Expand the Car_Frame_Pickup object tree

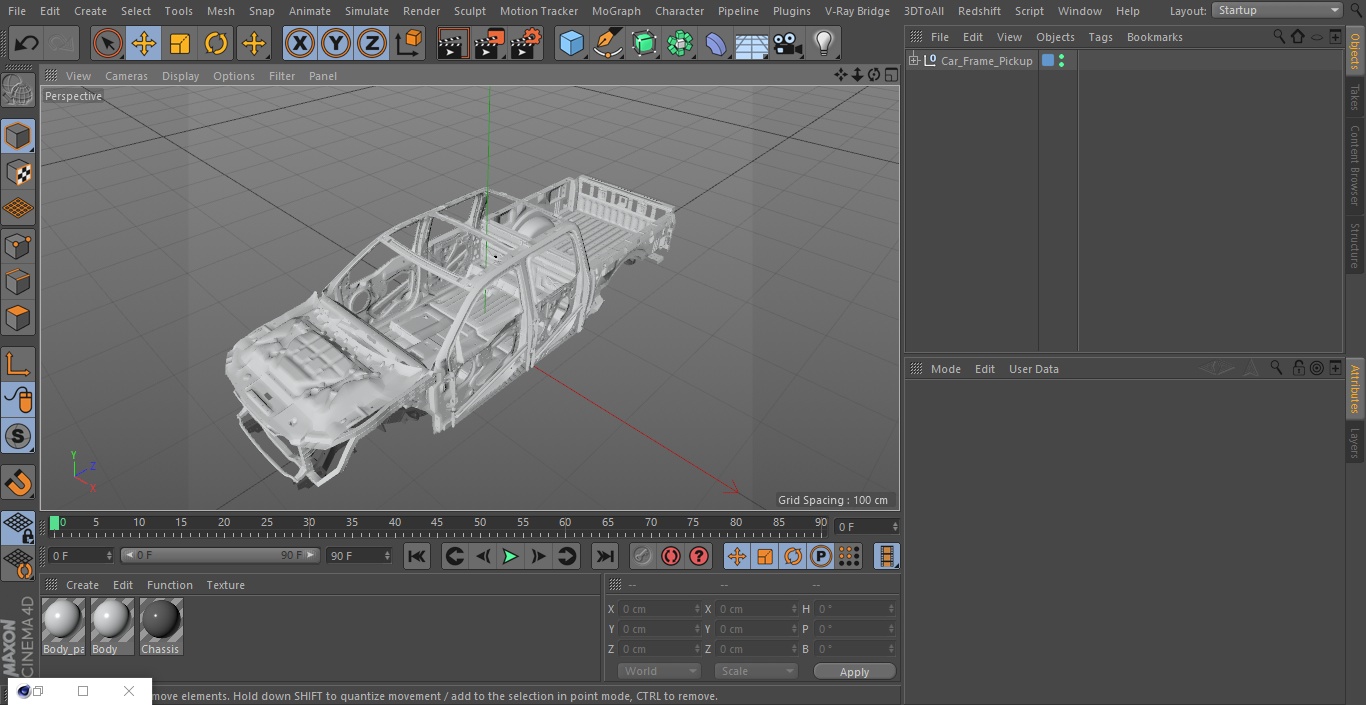pyautogui.click(x=913, y=61)
